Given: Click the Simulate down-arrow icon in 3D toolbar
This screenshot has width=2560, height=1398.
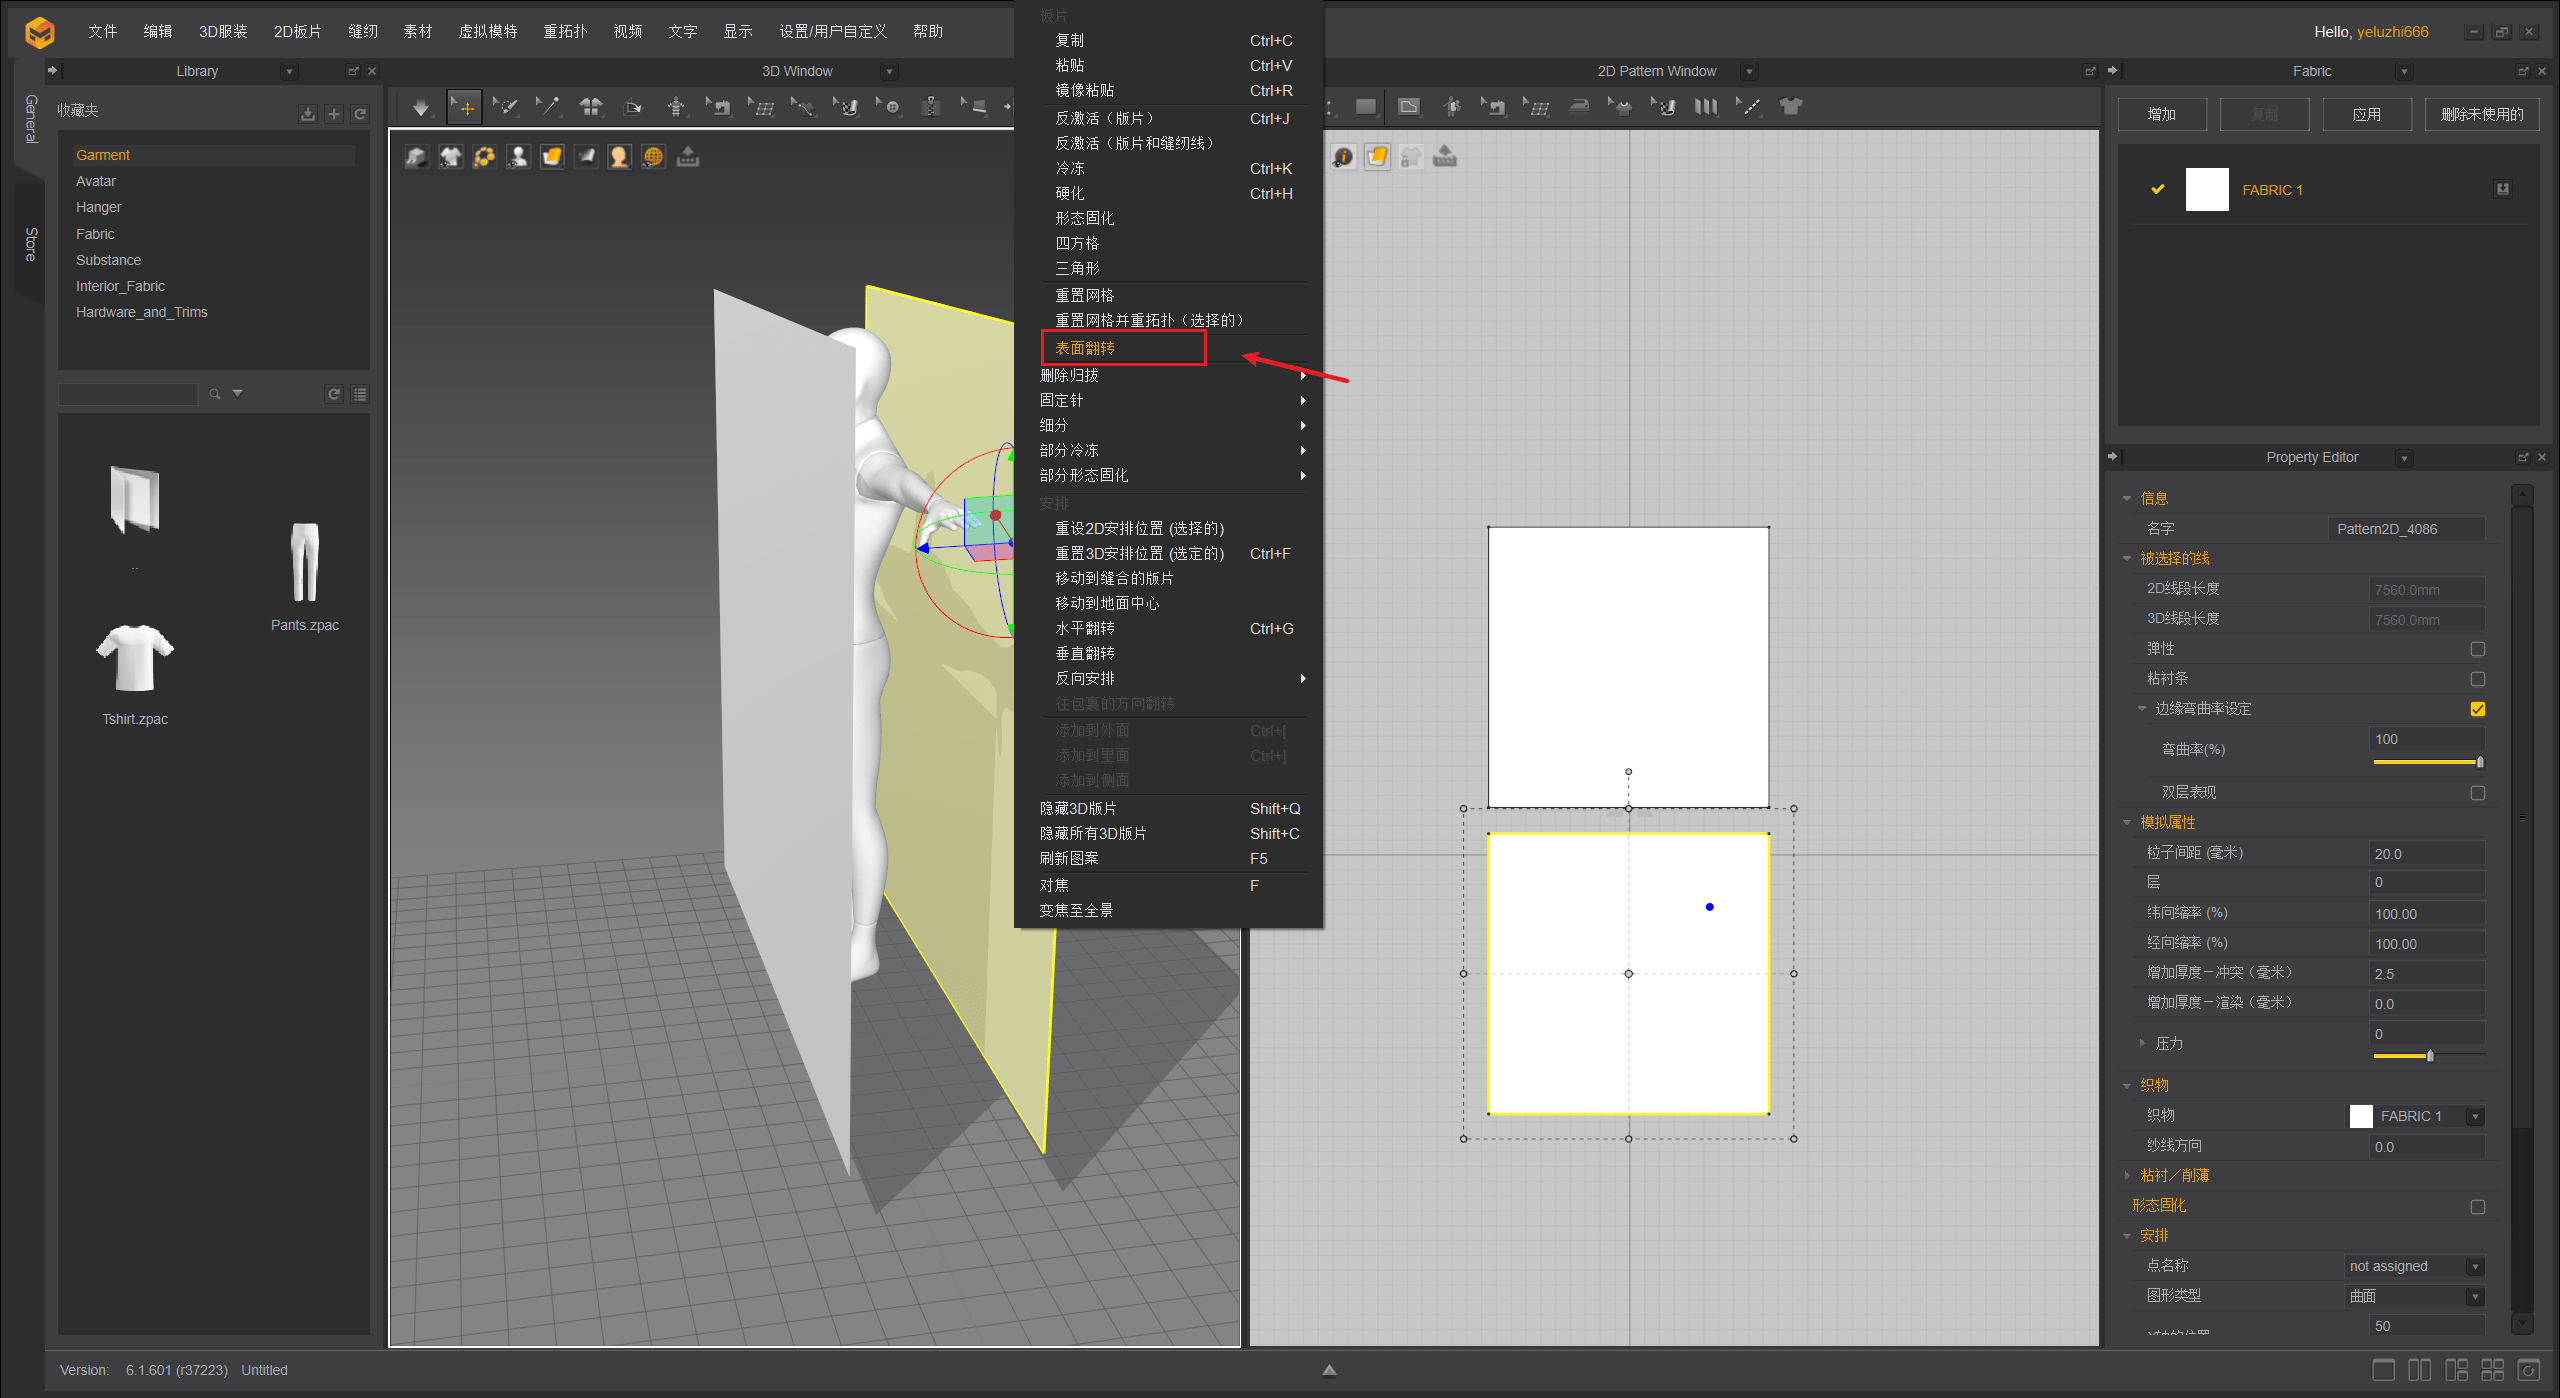Looking at the screenshot, I should point(421,107).
